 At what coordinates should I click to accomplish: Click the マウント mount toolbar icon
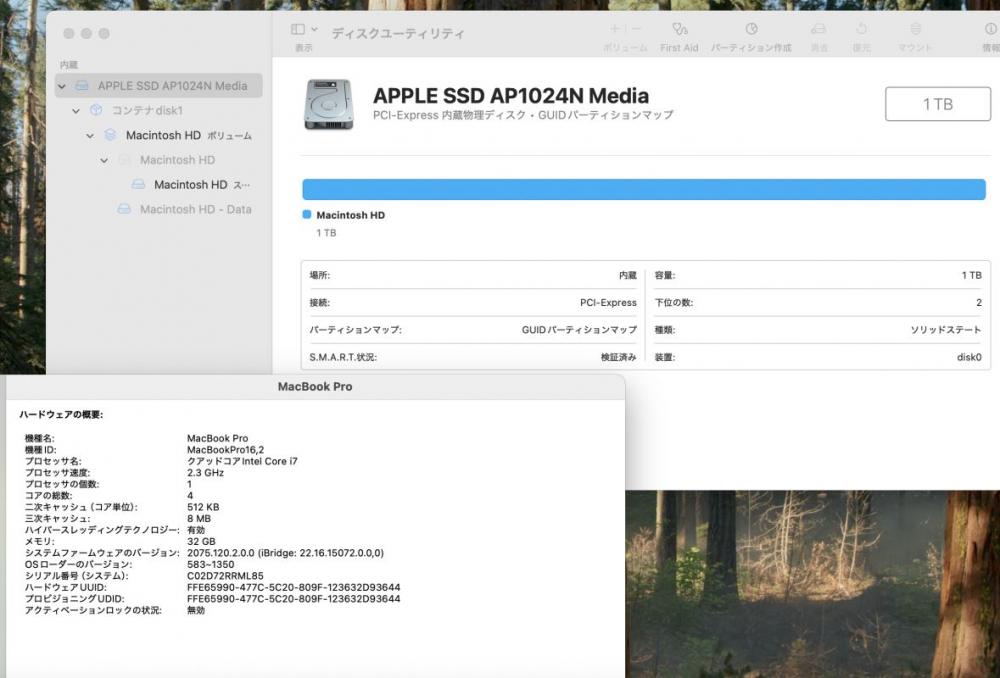click(x=915, y=29)
